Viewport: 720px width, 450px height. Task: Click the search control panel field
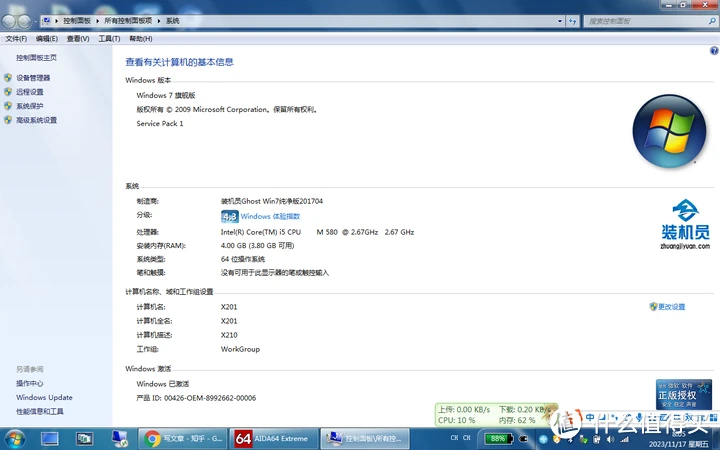(650, 21)
